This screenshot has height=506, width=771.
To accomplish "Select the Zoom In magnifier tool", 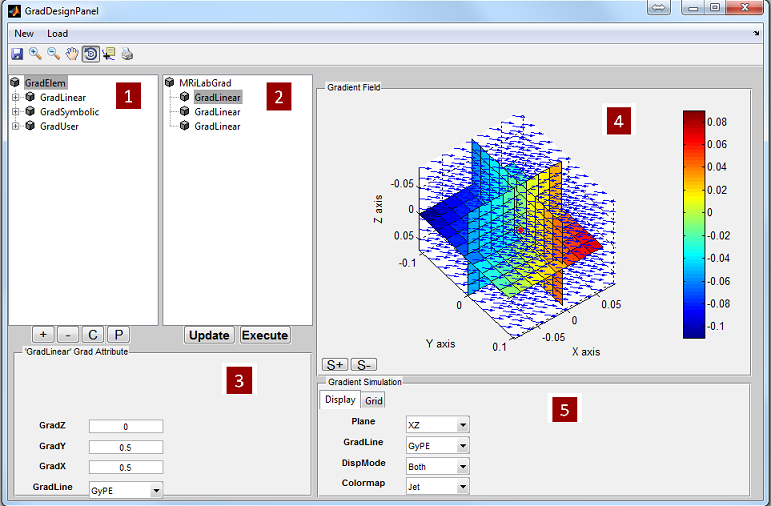I will click(35, 54).
